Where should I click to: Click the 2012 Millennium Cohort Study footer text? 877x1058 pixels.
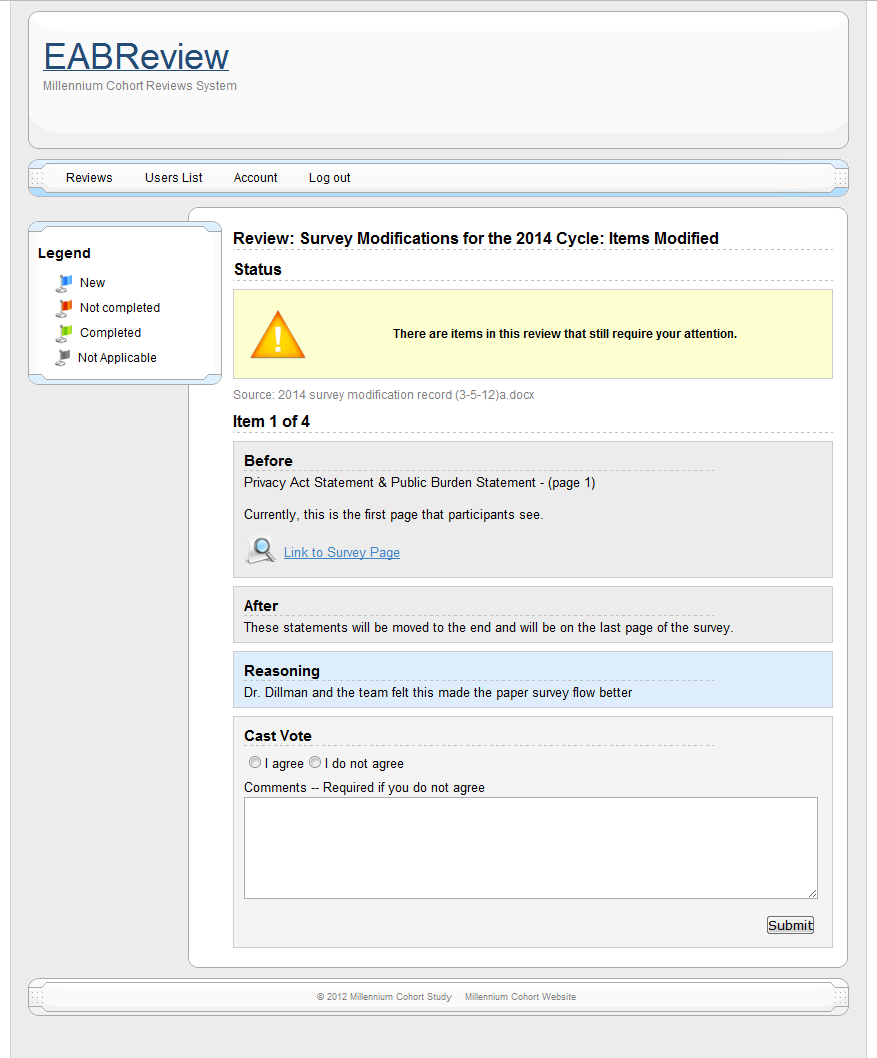click(384, 997)
